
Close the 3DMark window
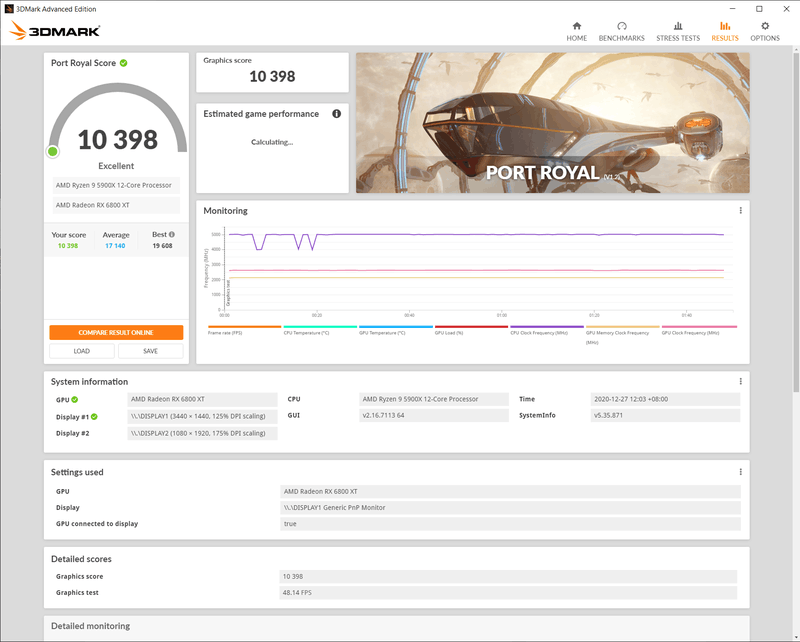click(x=786, y=9)
